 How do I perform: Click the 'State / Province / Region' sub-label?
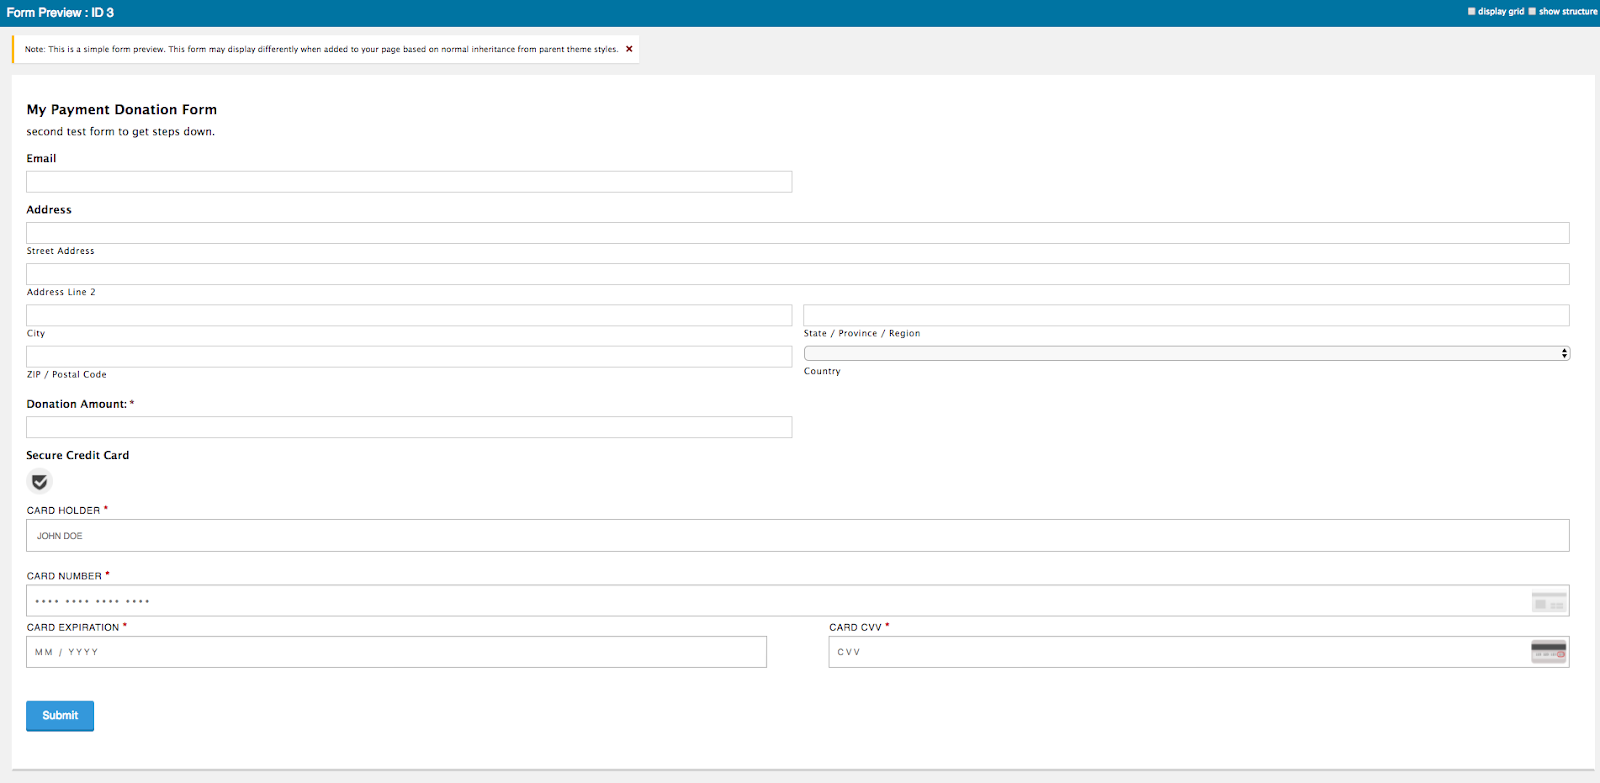pyautogui.click(x=862, y=334)
